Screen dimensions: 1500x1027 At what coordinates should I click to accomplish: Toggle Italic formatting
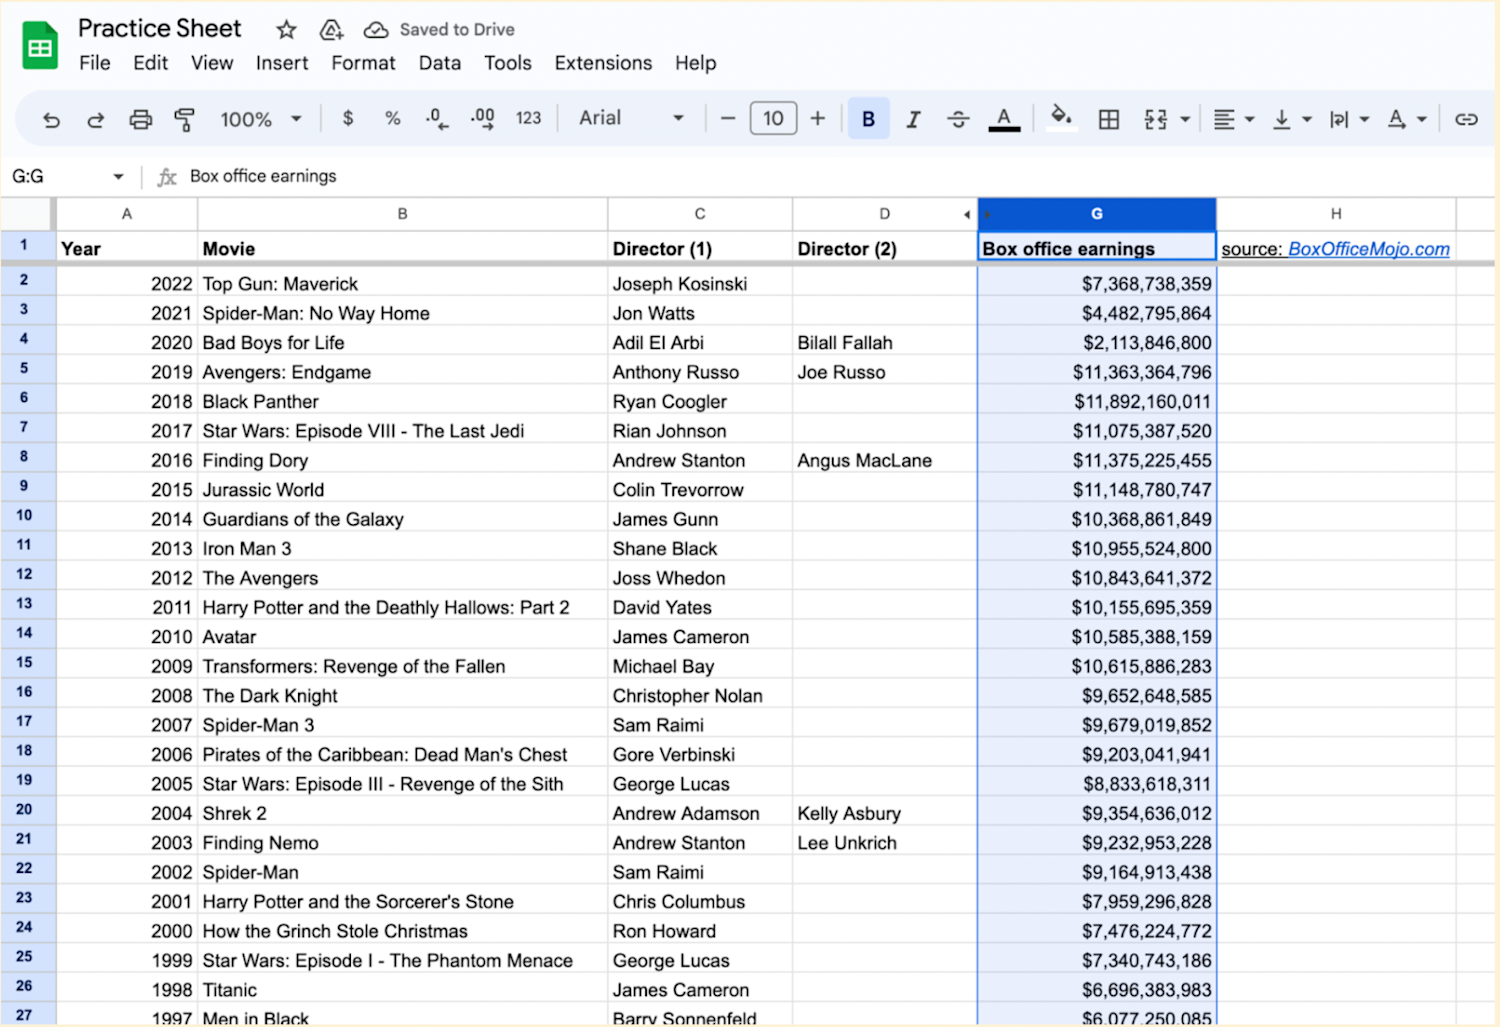click(913, 119)
